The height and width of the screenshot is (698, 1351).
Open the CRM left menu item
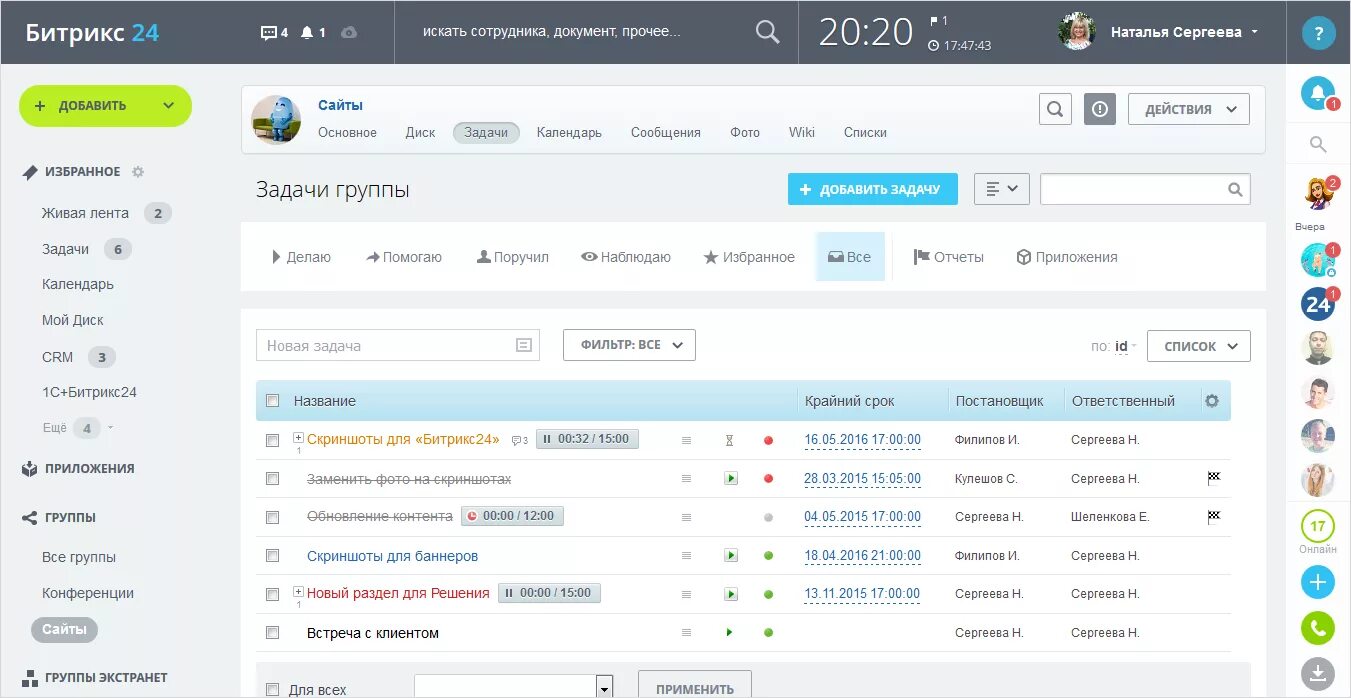click(x=57, y=357)
